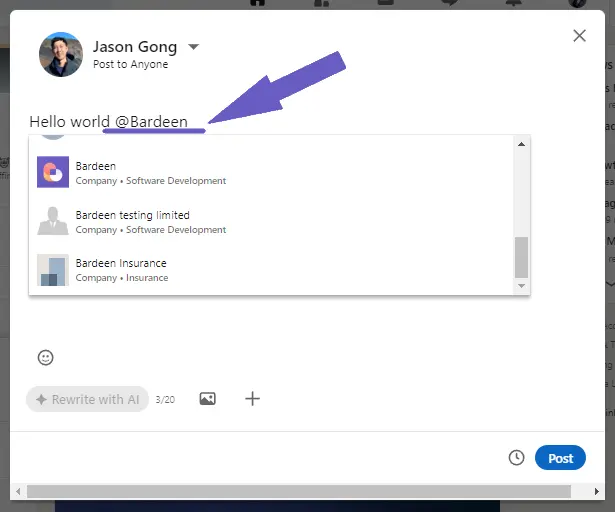
Task: Close the post dialog with the X
Action: (x=579, y=36)
